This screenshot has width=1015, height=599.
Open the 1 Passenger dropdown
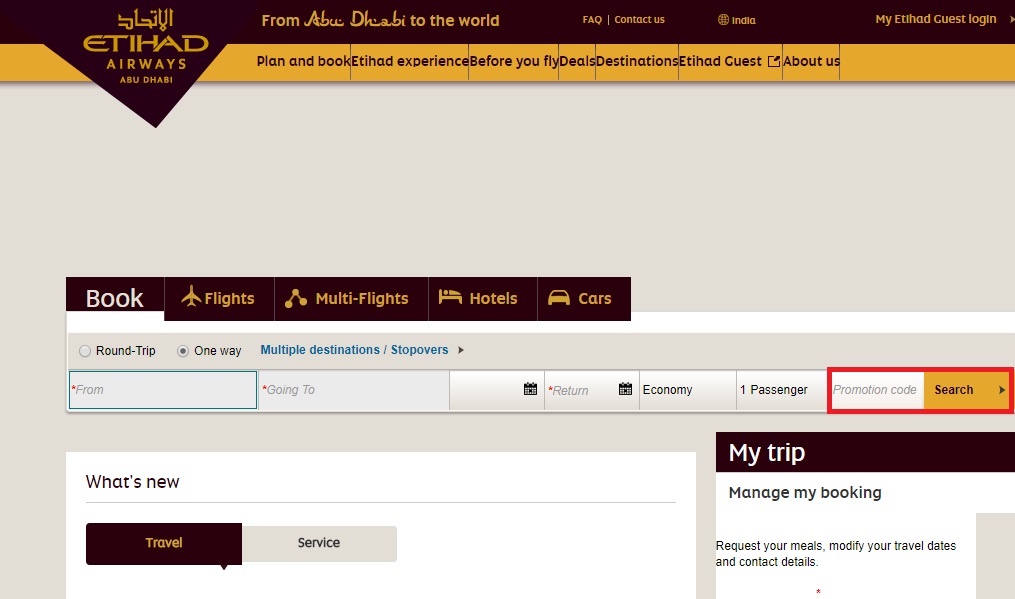pyautogui.click(x=781, y=390)
